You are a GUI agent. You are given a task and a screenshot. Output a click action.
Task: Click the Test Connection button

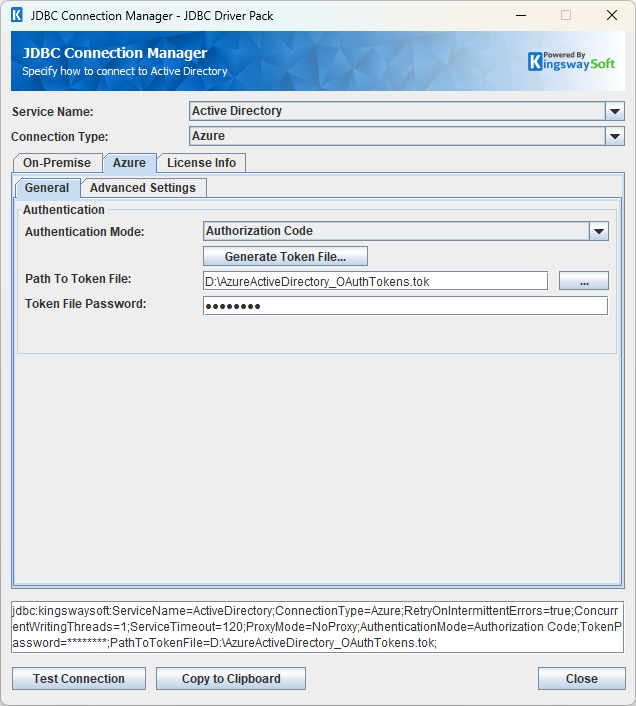(79, 679)
